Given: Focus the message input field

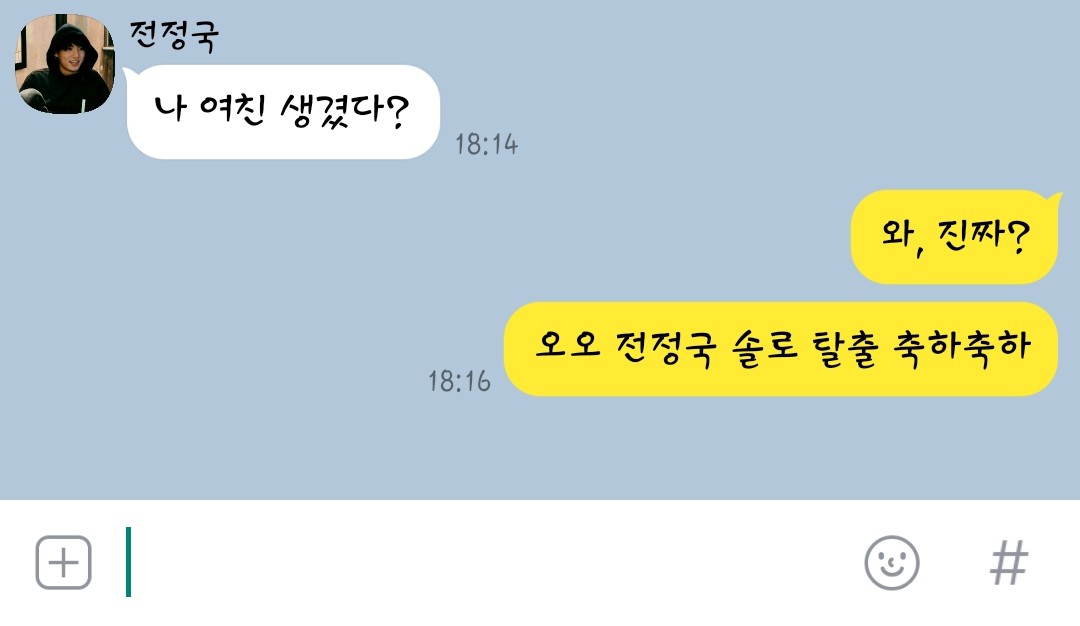Looking at the screenshot, I should (x=482, y=563).
